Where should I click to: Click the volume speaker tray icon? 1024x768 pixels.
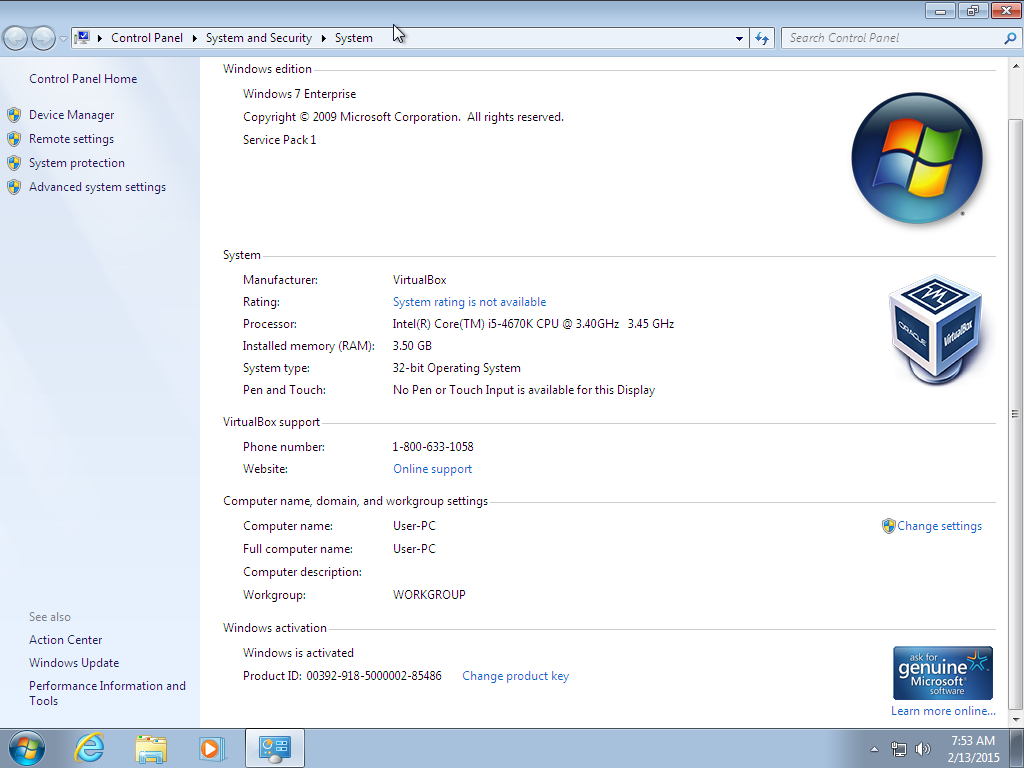(x=922, y=749)
